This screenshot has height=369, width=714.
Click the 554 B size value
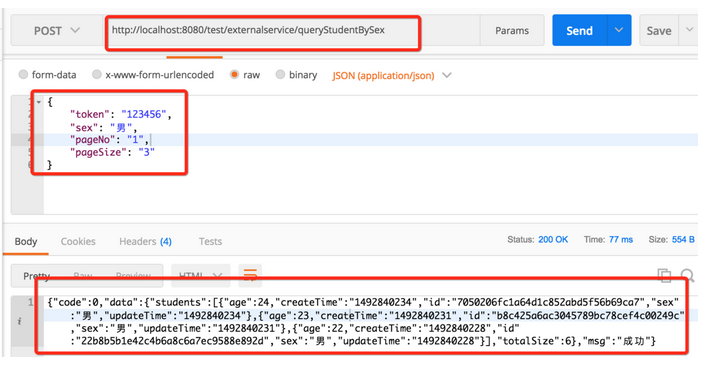click(683, 240)
